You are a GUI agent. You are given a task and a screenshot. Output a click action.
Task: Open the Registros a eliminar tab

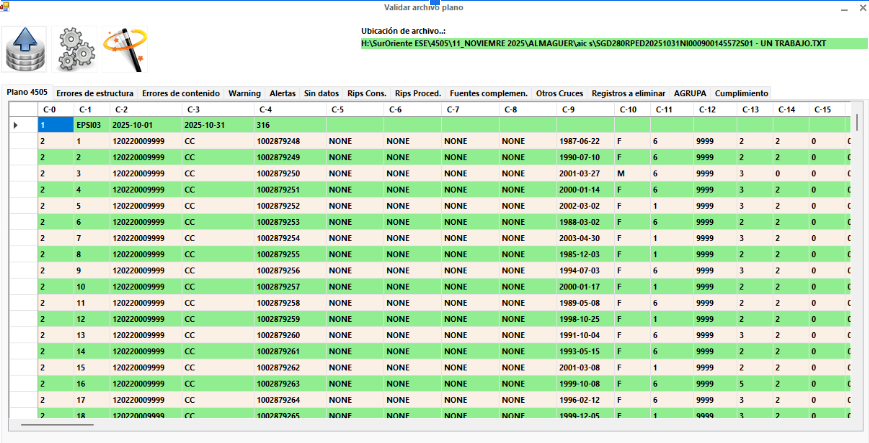(628, 93)
